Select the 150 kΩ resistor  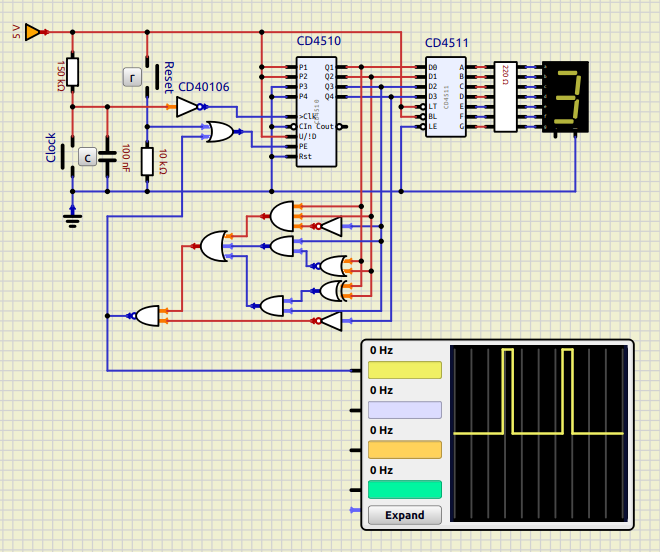[x=73, y=72]
